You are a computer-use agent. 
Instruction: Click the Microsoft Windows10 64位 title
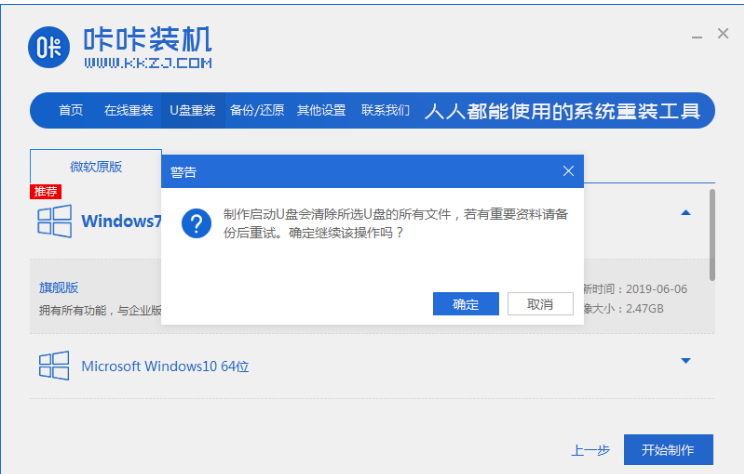pyautogui.click(x=165, y=366)
